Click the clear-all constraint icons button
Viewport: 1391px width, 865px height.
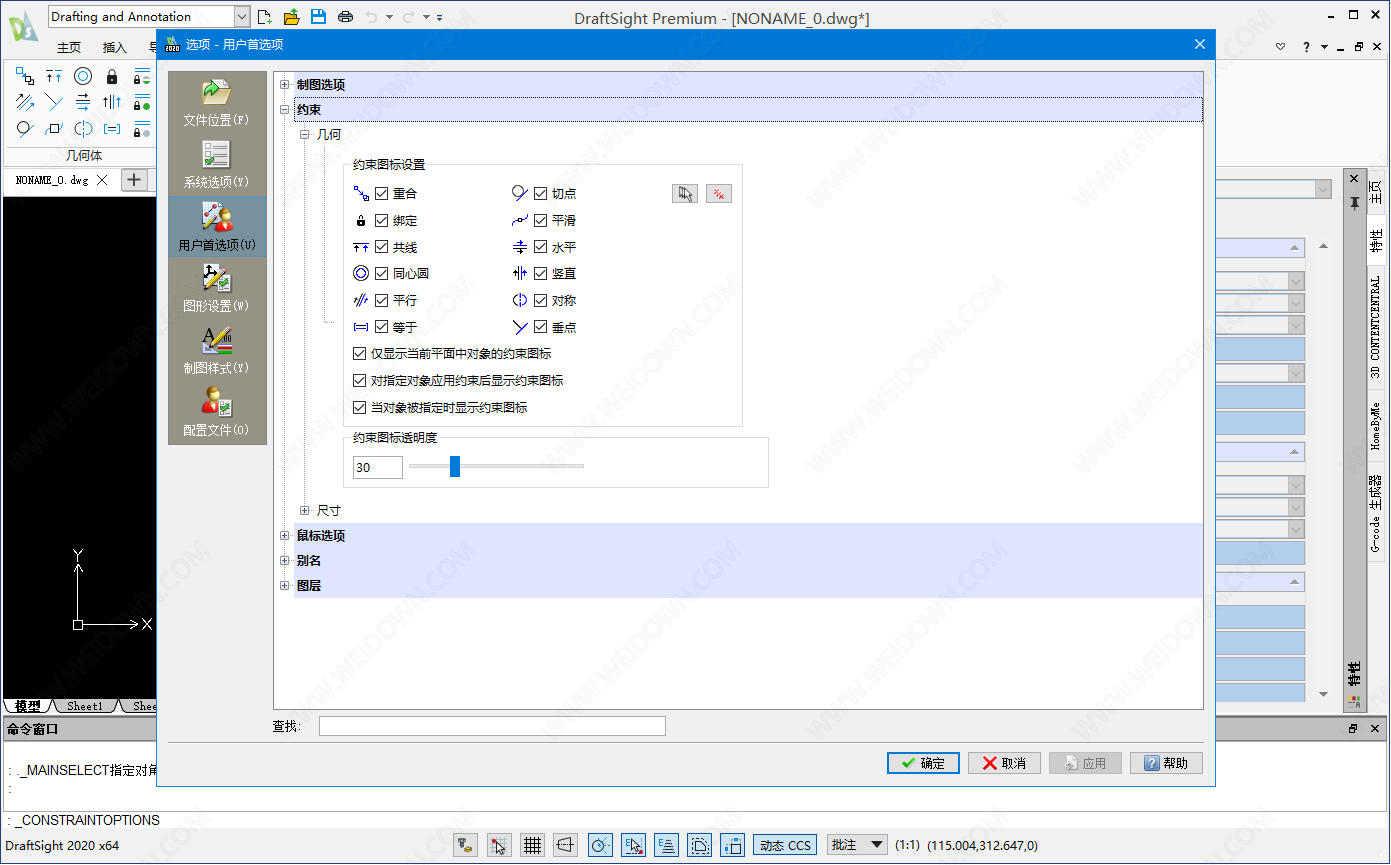pos(719,194)
